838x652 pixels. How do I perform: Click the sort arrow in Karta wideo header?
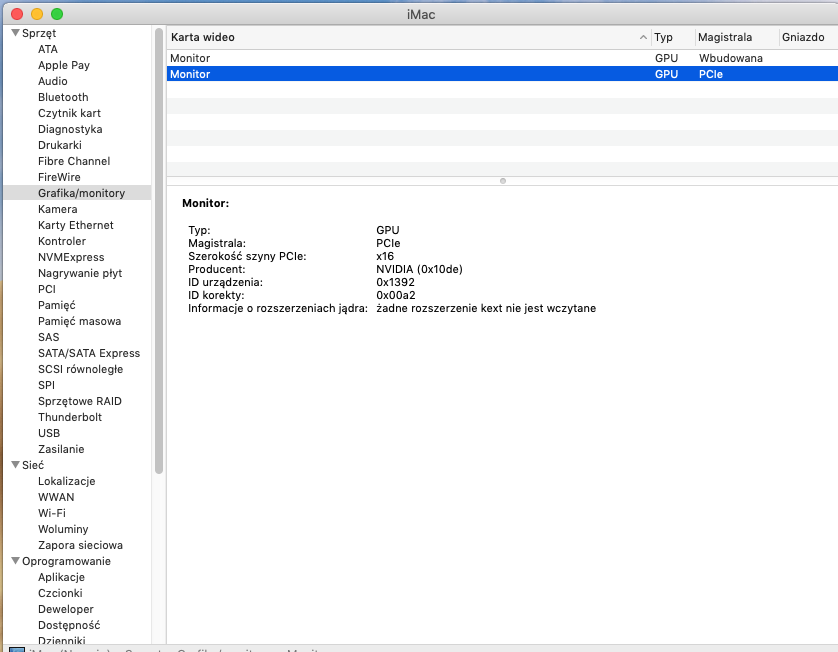coord(643,37)
